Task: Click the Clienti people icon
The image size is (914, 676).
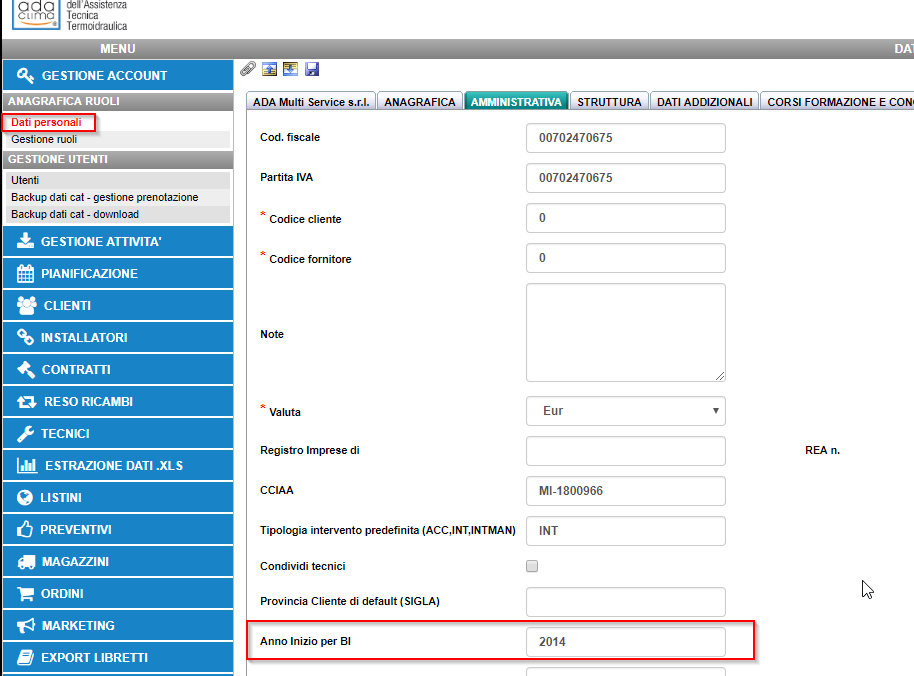Action: click(x=27, y=305)
